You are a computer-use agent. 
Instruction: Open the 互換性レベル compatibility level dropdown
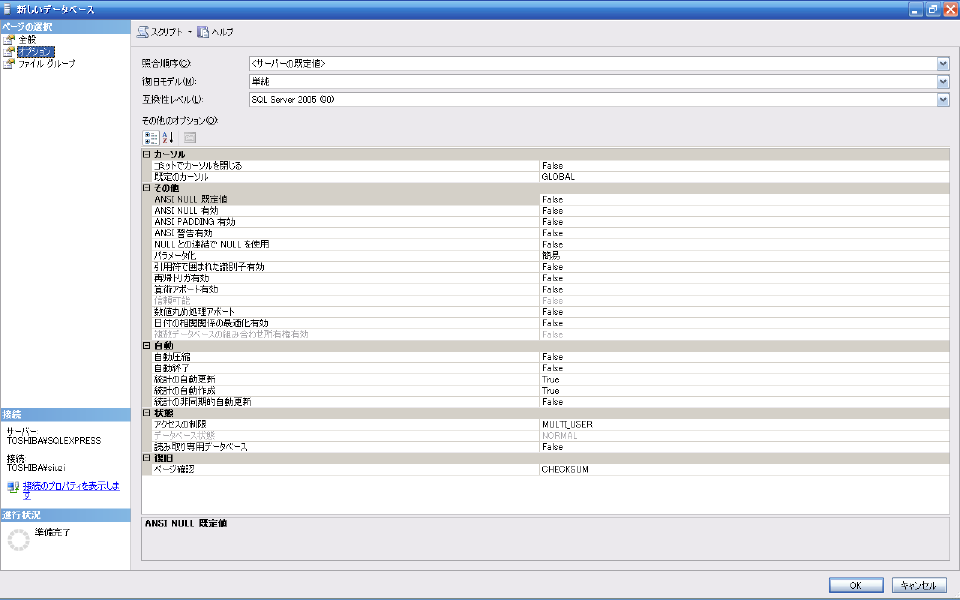[x=943, y=99]
